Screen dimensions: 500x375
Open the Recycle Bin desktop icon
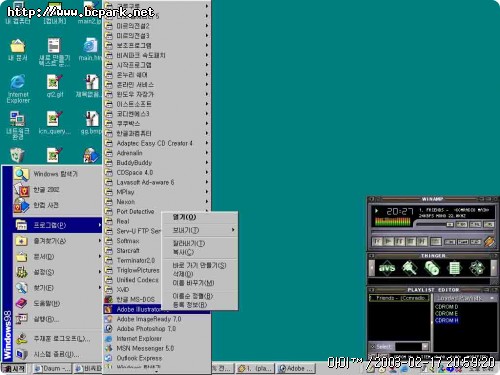pos(17,155)
